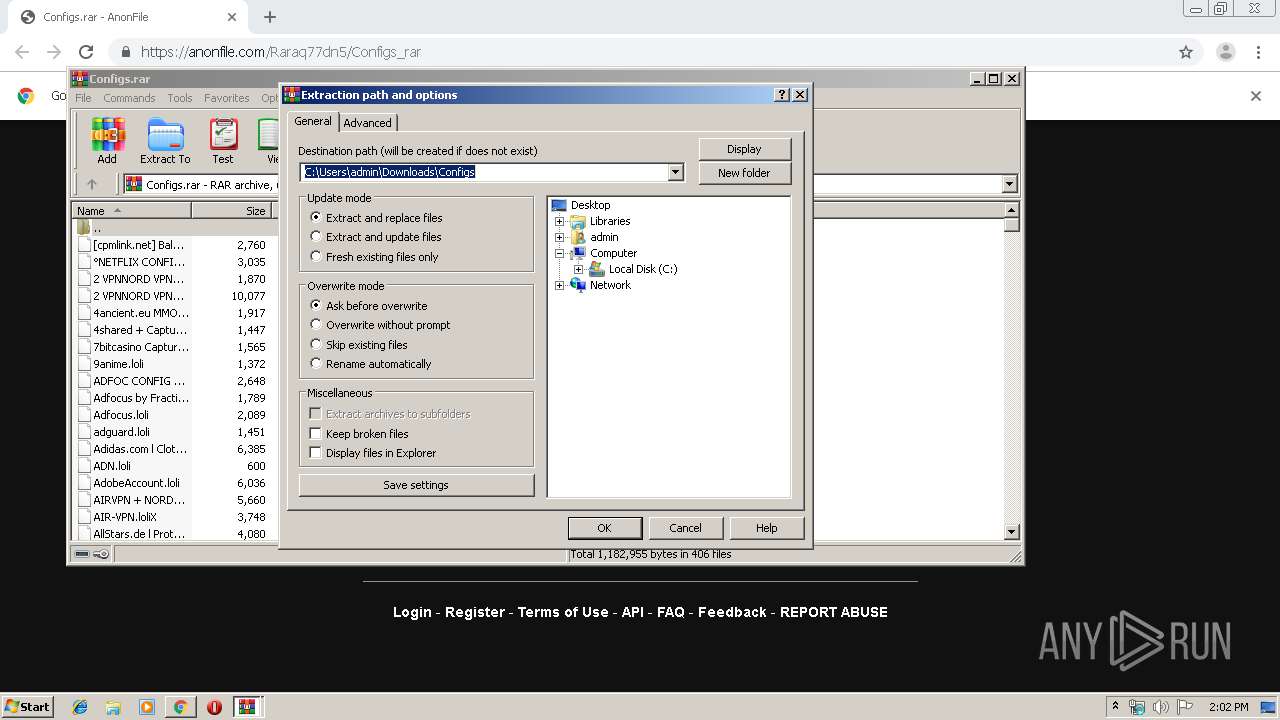Switch to WinRAR in the taskbar
Image resolution: width=1280 pixels, height=720 pixels.
(247, 707)
